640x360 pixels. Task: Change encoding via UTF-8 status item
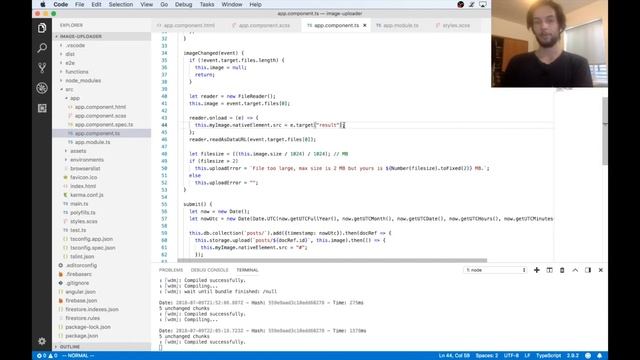coord(511,356)
